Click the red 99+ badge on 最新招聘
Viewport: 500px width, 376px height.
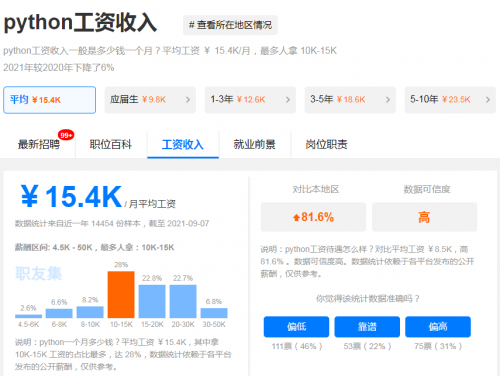coord(66,135)
